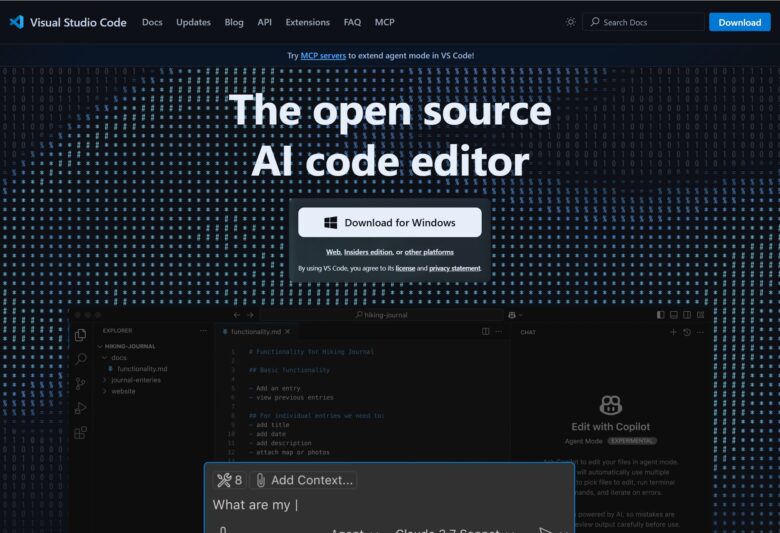
Task: Click the EXPERIMENTAL badge next to Agent Mode
Action: click(x=632, y=441)
